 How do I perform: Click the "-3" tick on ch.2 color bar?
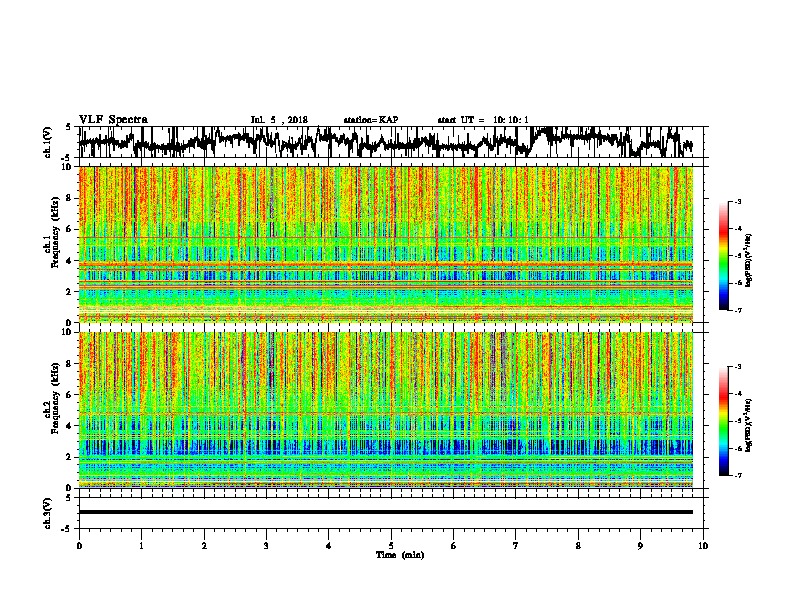point(737,367)
